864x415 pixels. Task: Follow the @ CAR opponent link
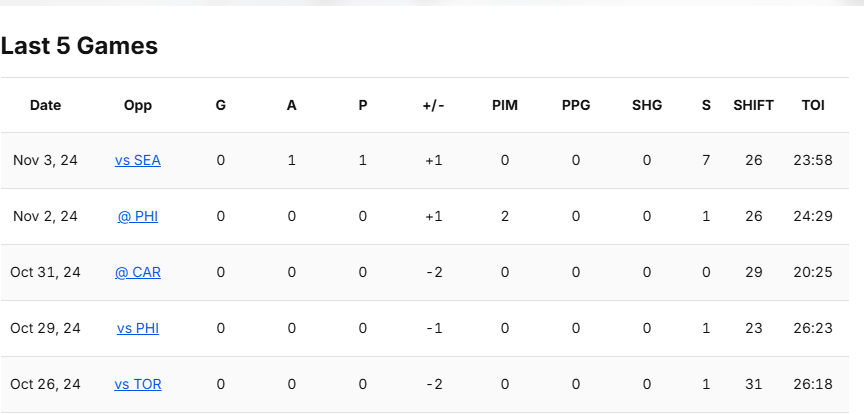[138, 272]
